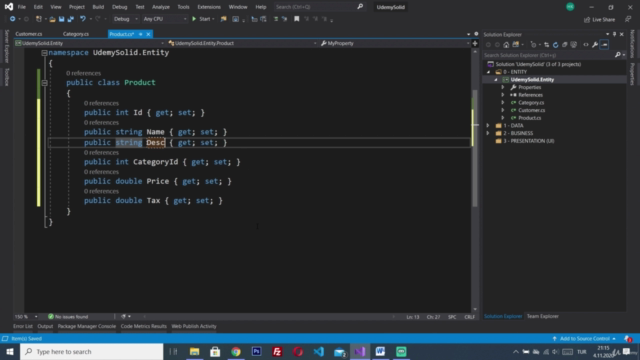Screen dimensions: 640x360
Task: Click Add to Source Control
Action: (x=584, y=339)
